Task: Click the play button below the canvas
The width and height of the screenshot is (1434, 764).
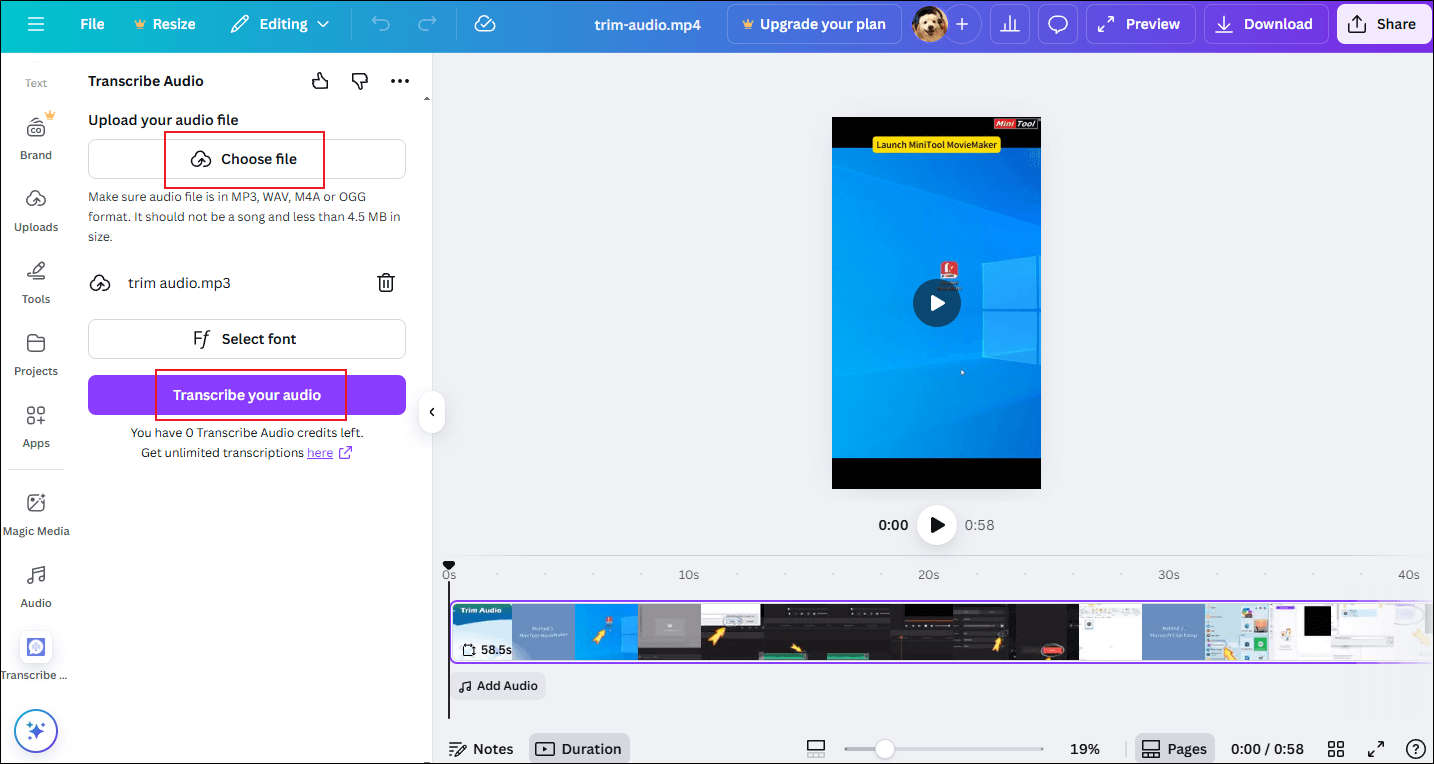Action: coord(937,525)
